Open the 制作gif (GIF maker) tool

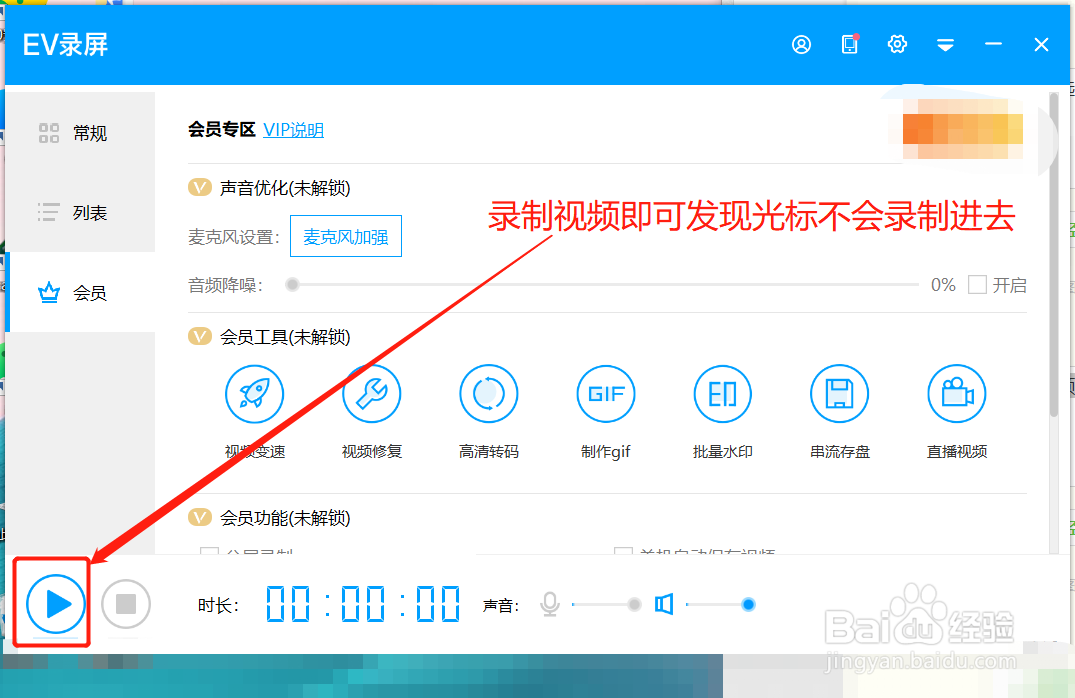(x=605, y=393)
